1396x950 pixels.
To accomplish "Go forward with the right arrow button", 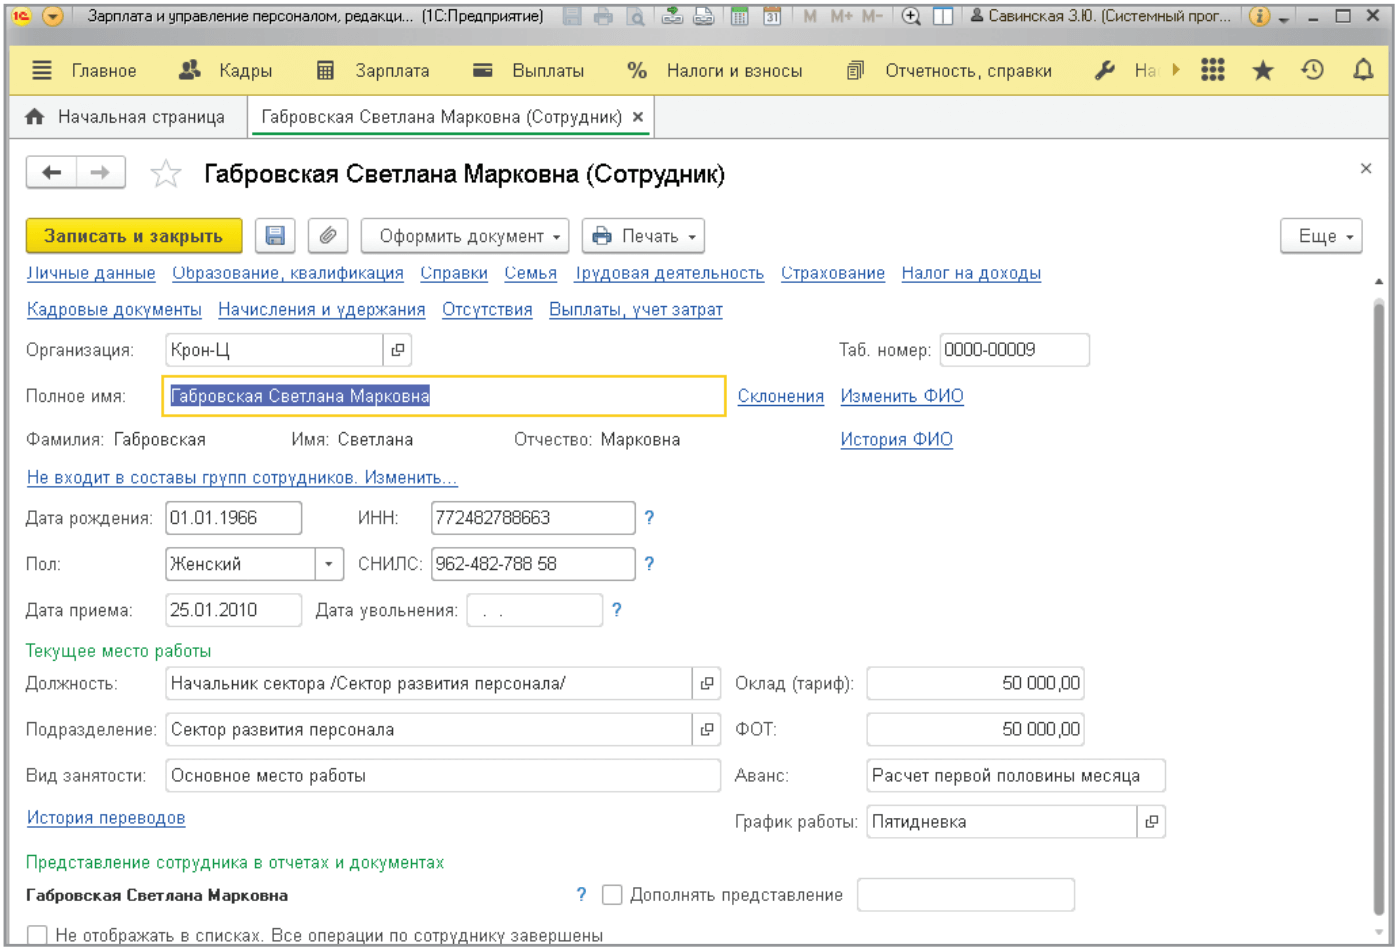I will [100, 173].
